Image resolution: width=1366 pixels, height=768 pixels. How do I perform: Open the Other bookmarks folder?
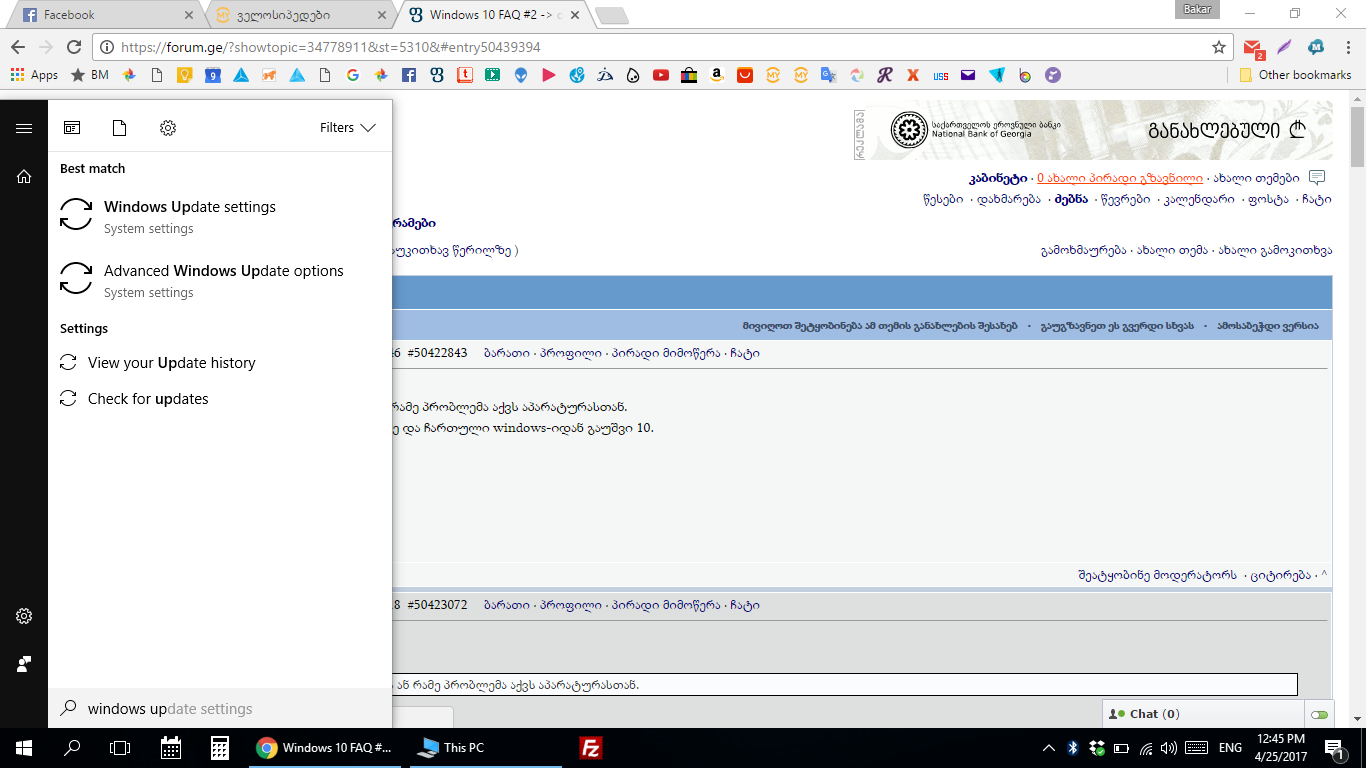click(1295, 75)
